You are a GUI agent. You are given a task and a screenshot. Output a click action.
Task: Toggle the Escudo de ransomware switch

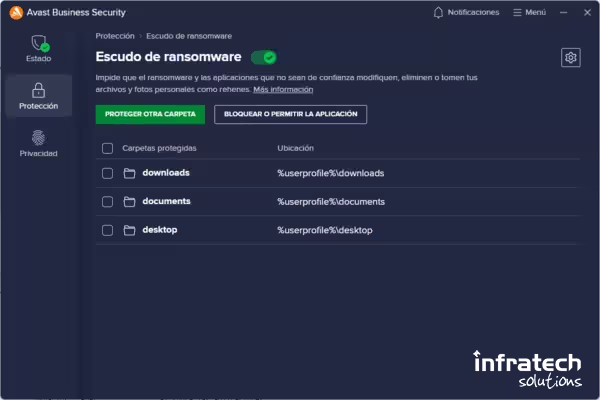click(264, 58)
